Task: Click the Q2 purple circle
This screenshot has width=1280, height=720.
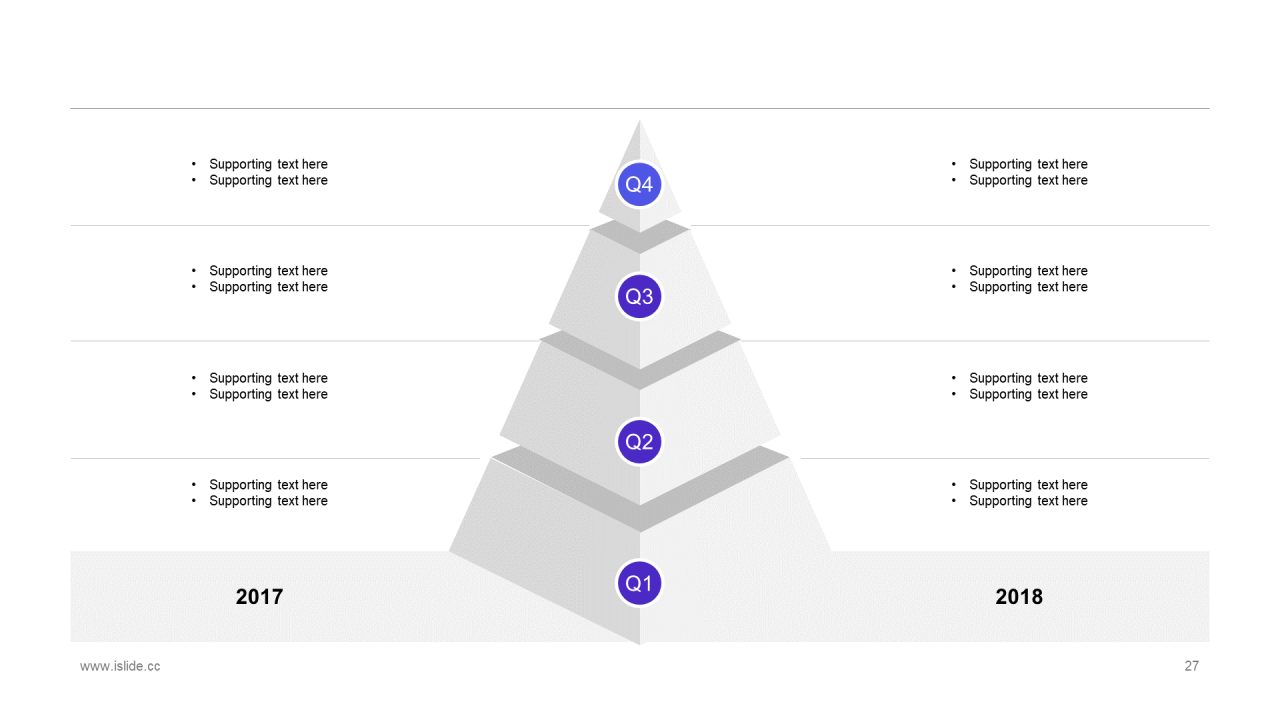Action: (639, 441)
